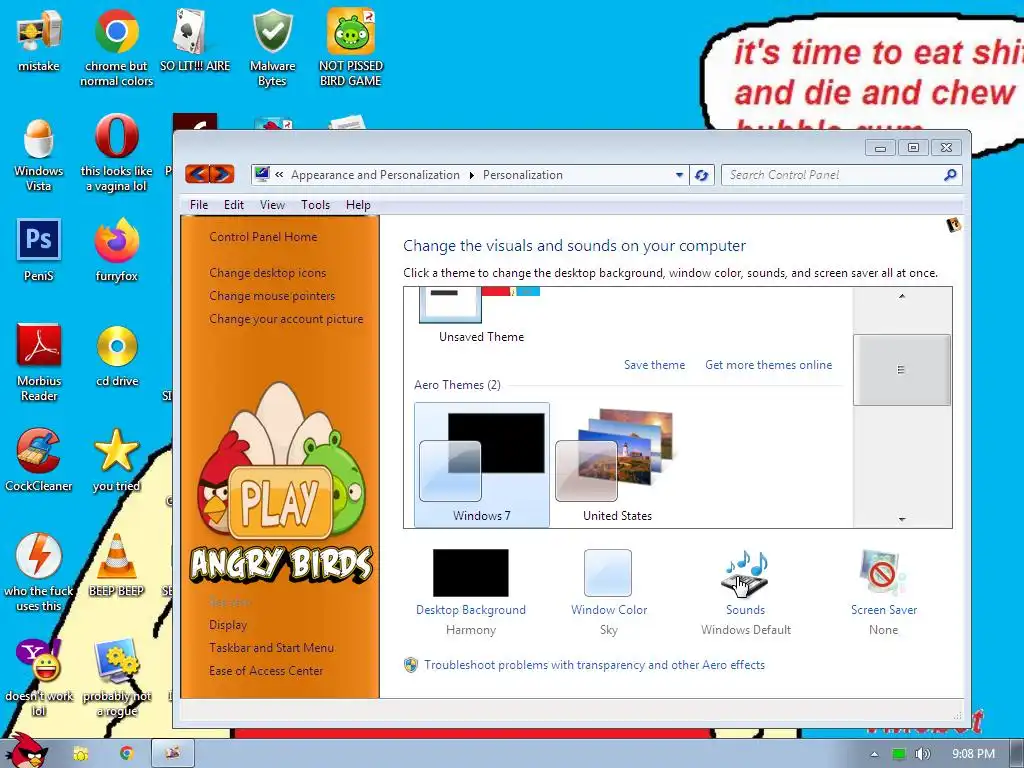1024x768 pixels.
Task: Click the Personalization breadcrumb segment
Action: click(x=522, y=175)
